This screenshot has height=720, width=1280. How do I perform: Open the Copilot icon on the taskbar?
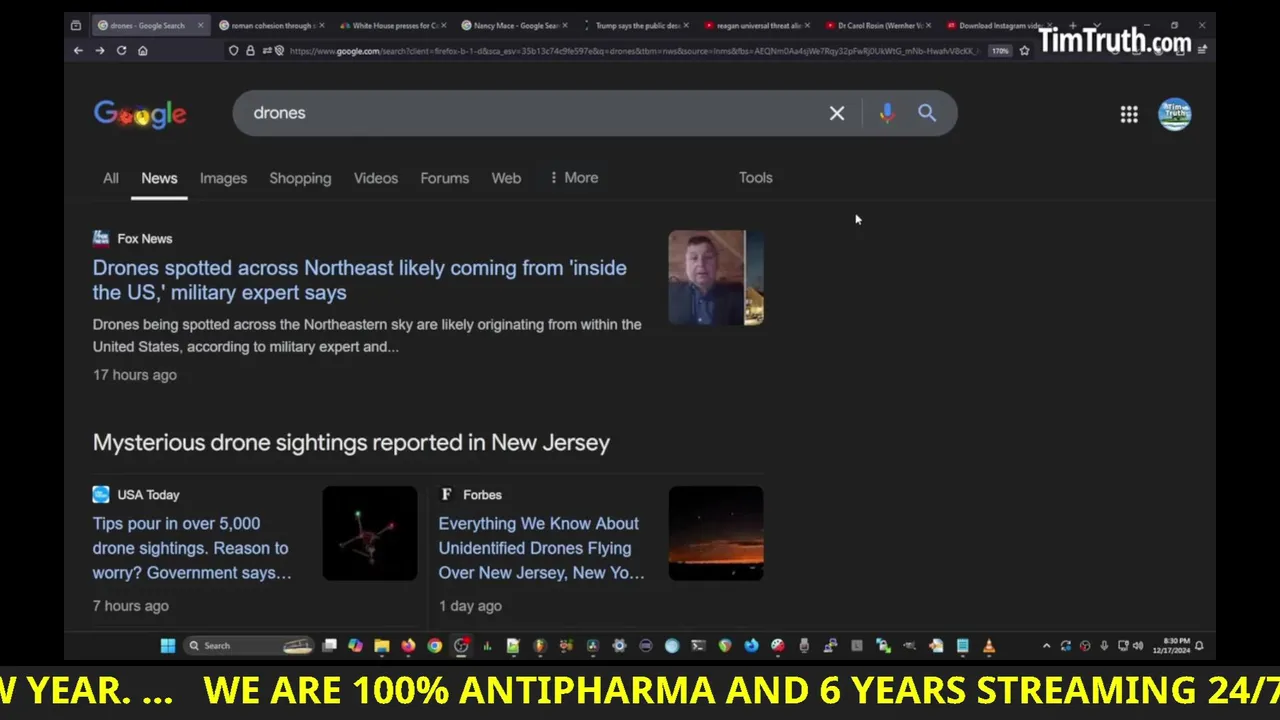click(355, 646)
